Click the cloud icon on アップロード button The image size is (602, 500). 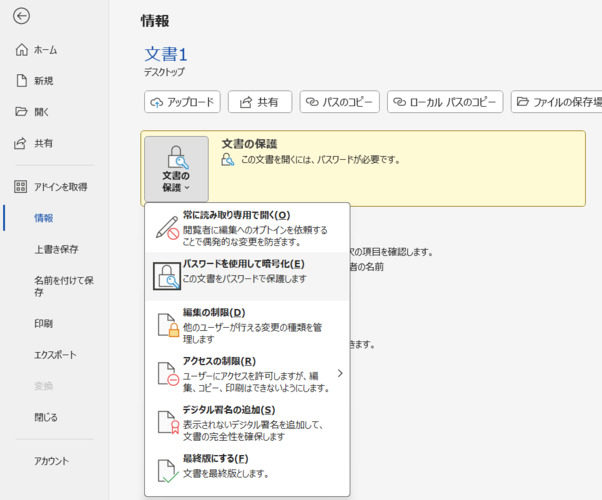pos(157,103)
